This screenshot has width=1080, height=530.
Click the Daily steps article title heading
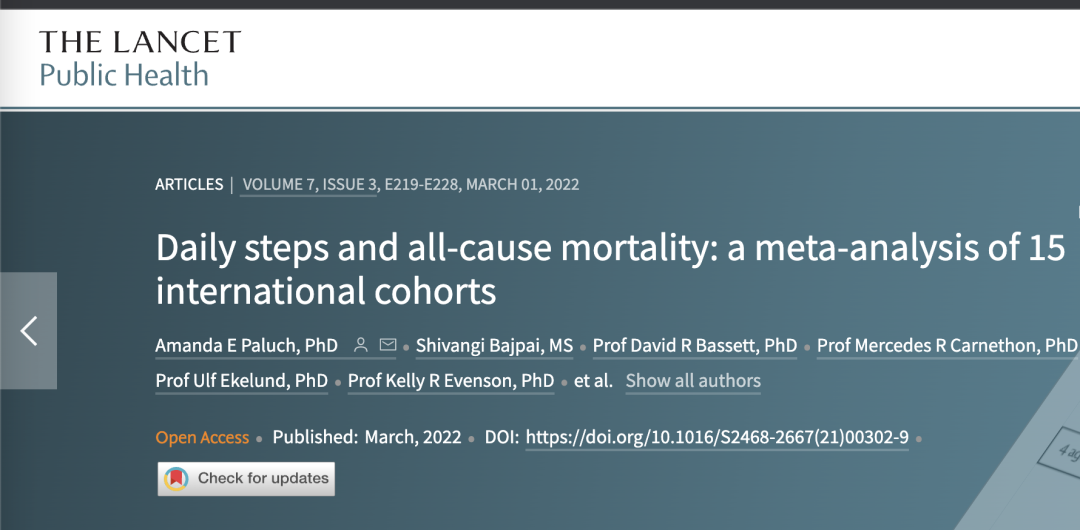(611, 269)
